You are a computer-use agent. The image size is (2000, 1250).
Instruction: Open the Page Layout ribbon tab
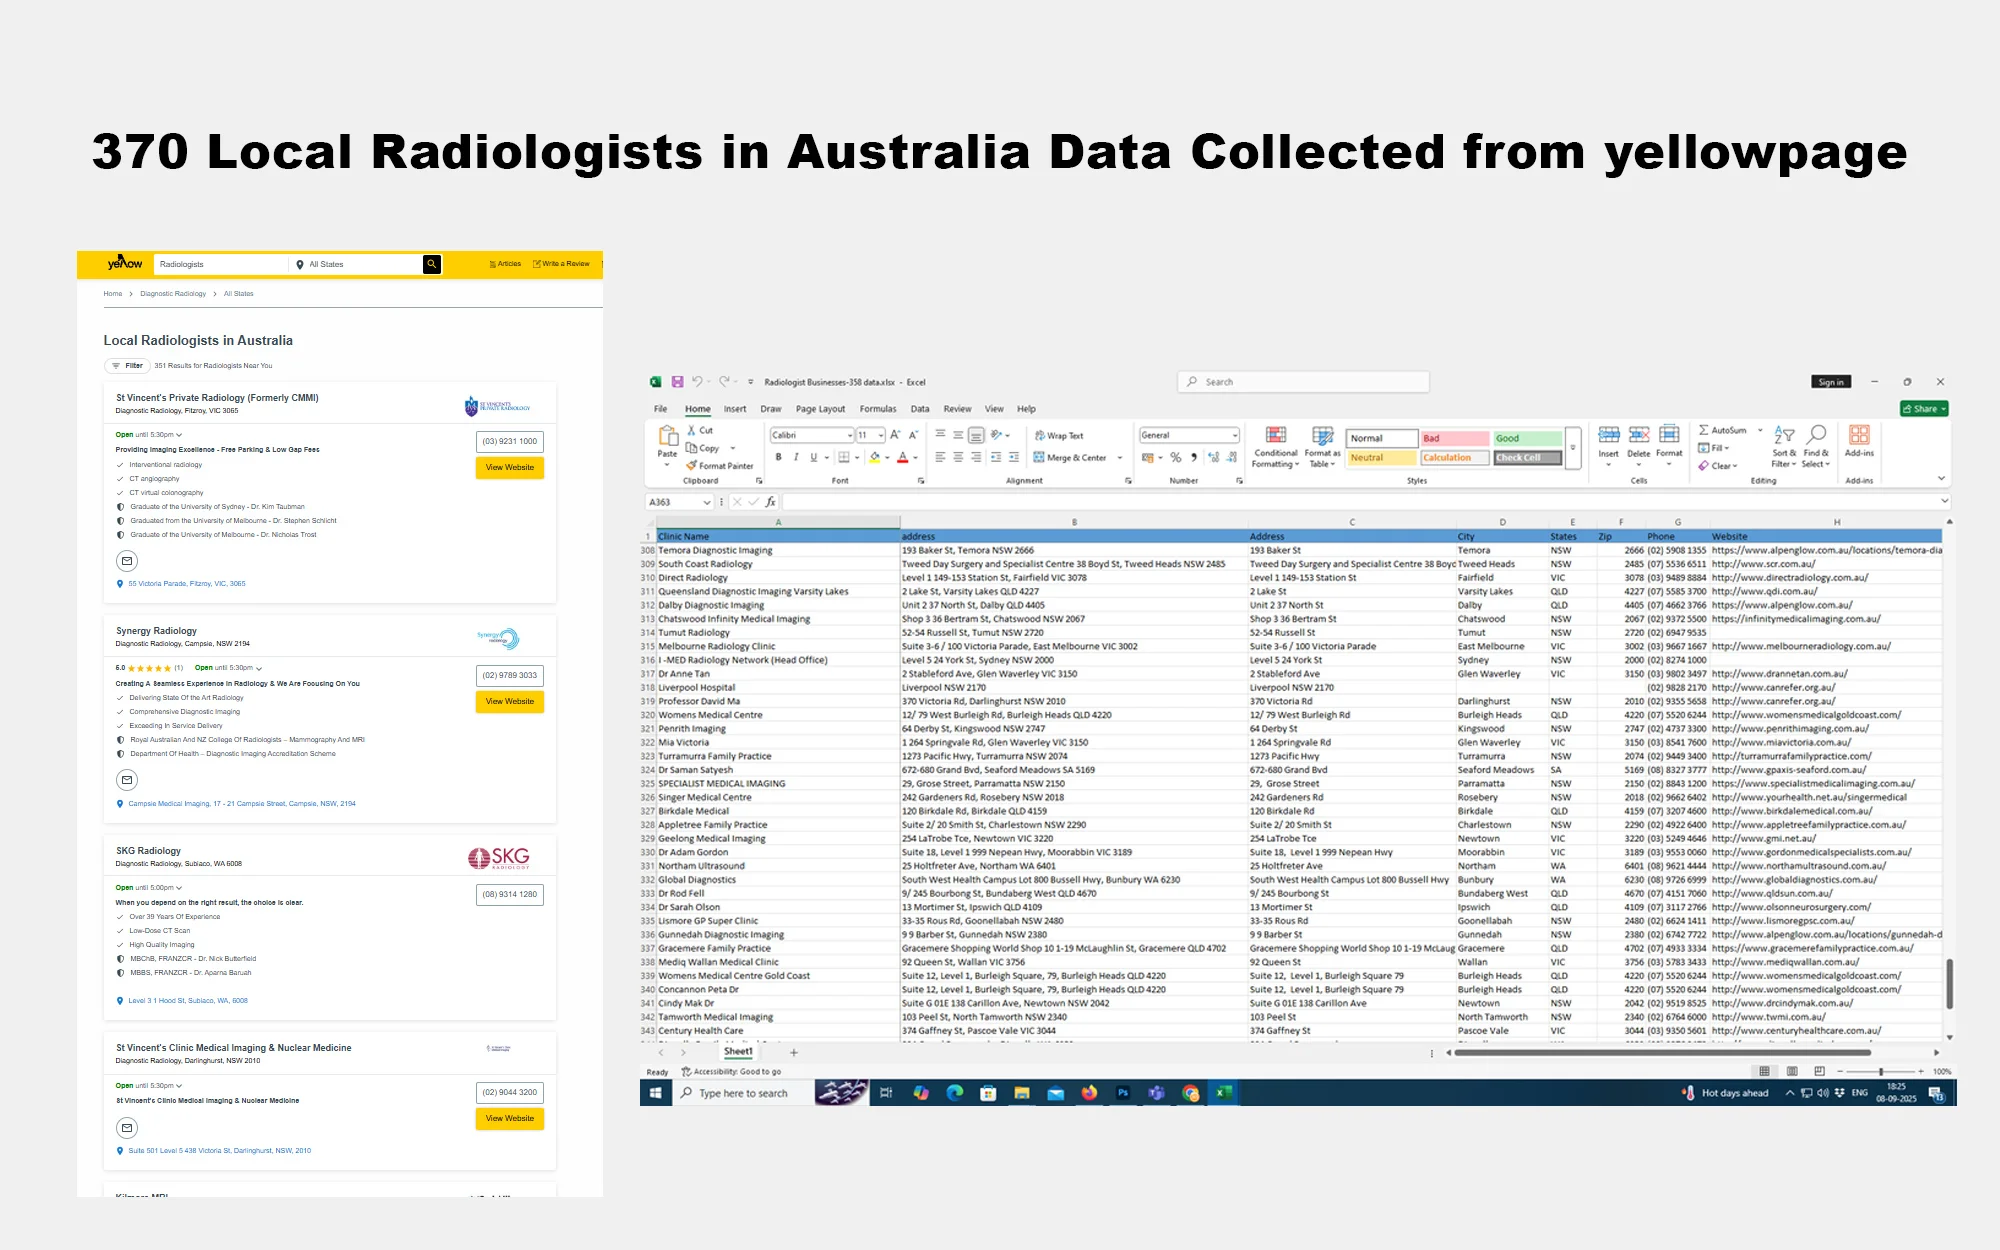pos(820,409)
